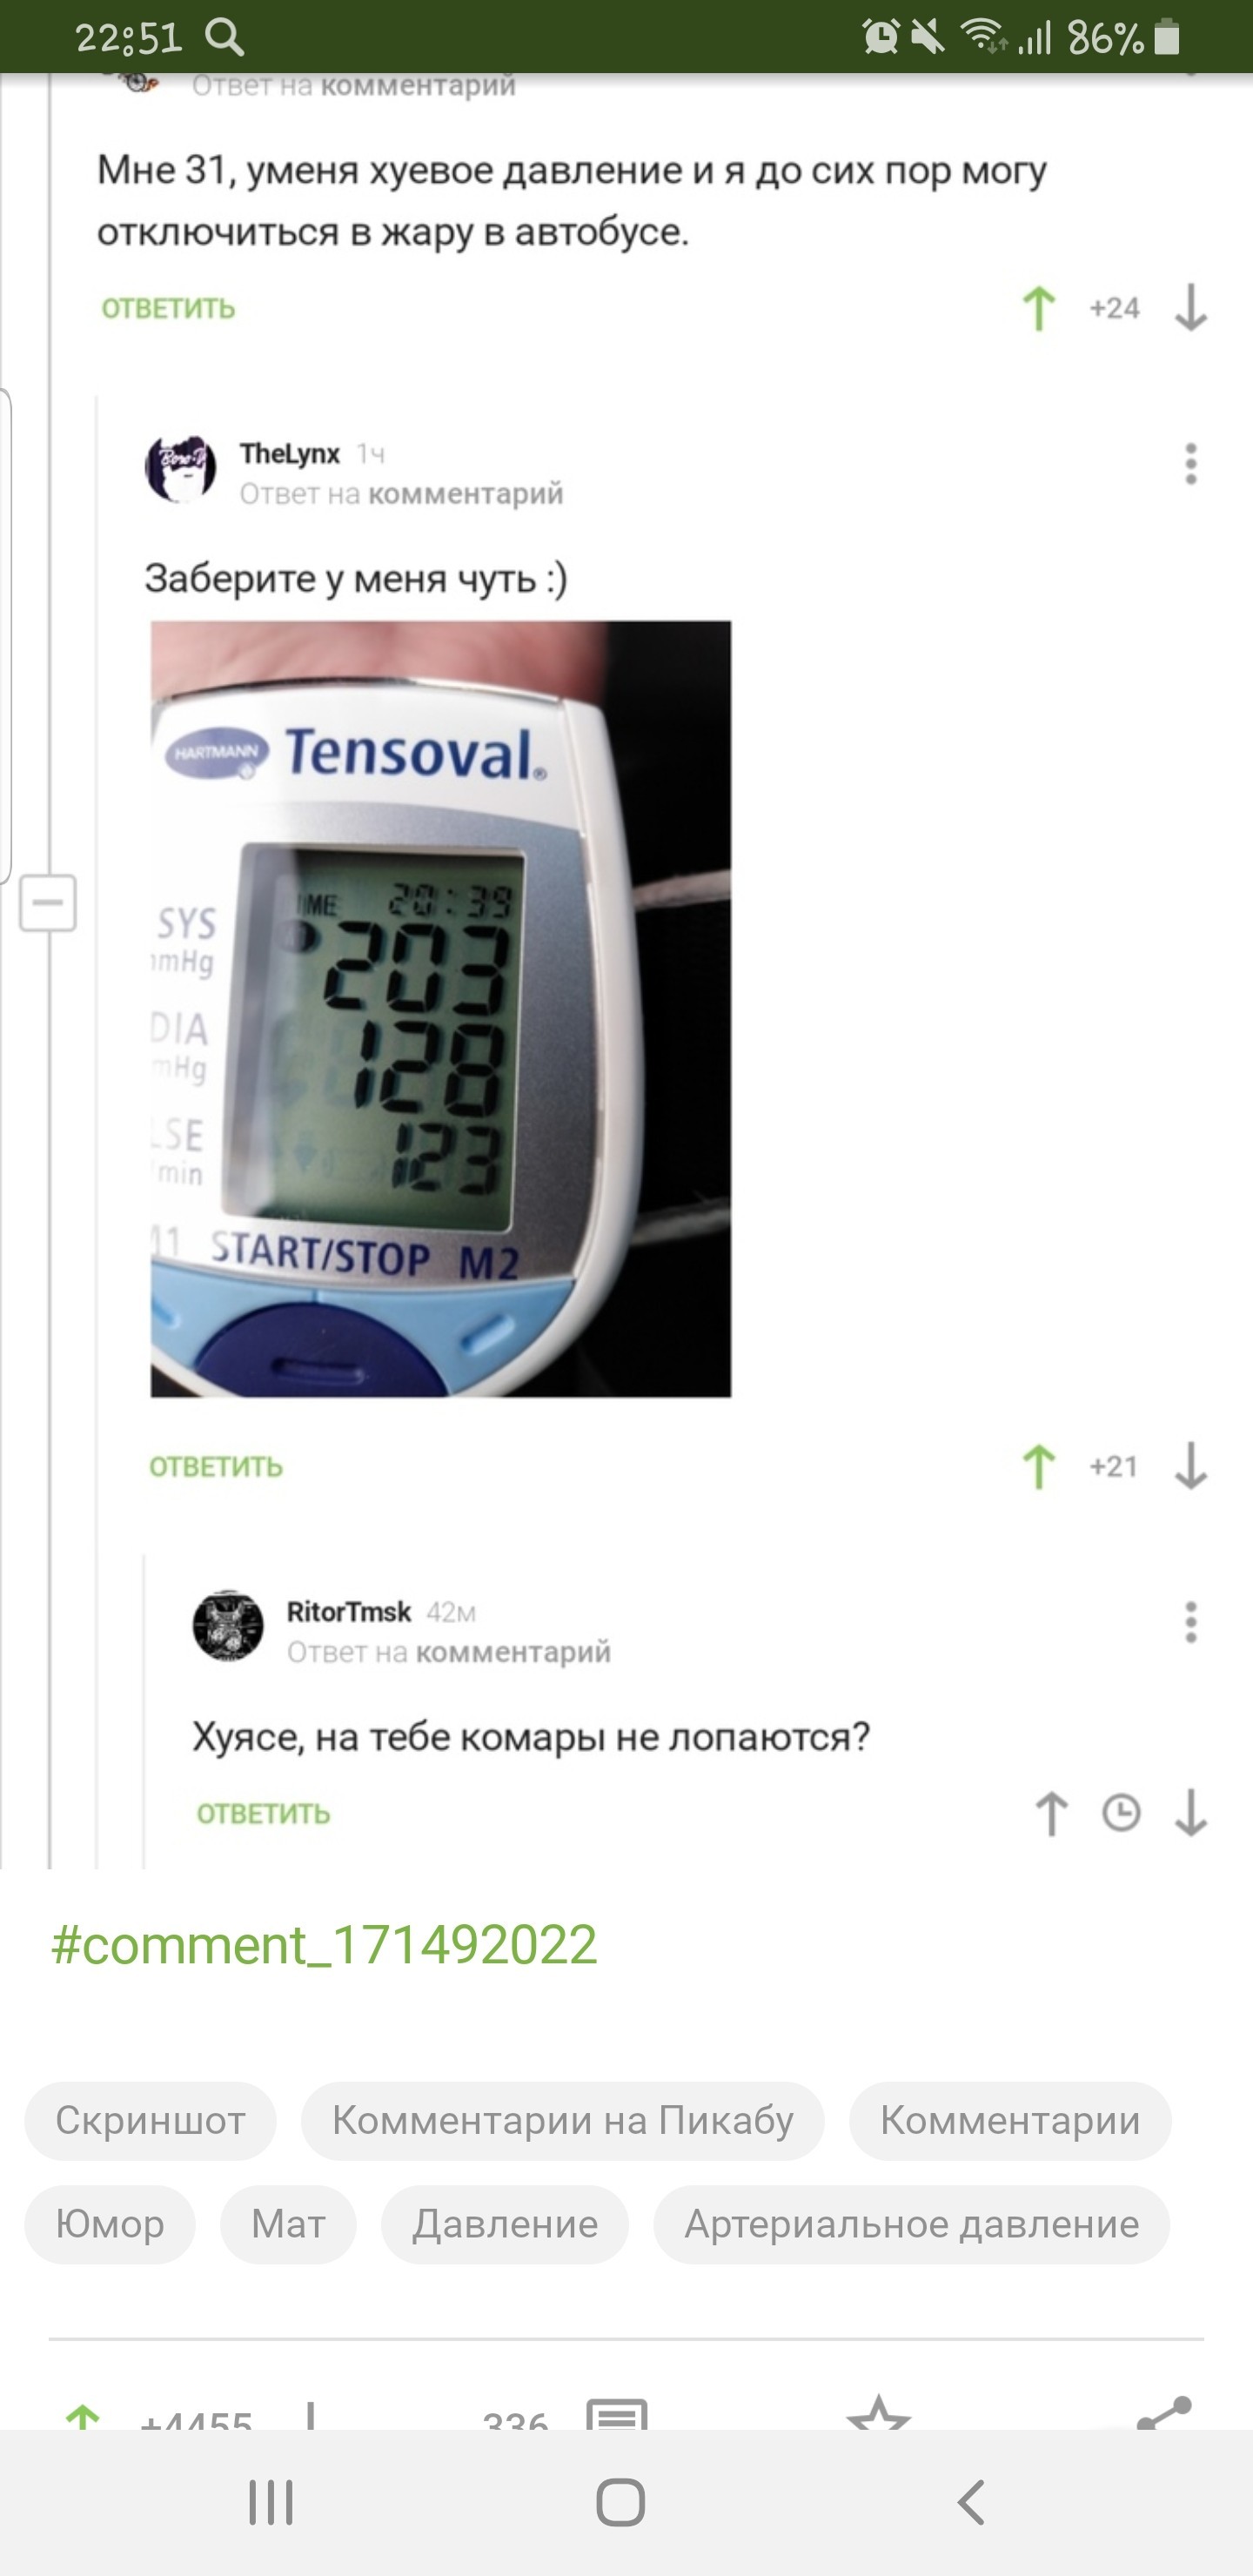The width and height of the screenshot is (1253, 2576).
Task: Tap the Android recent apps button
Action: tap(271, 2502)
